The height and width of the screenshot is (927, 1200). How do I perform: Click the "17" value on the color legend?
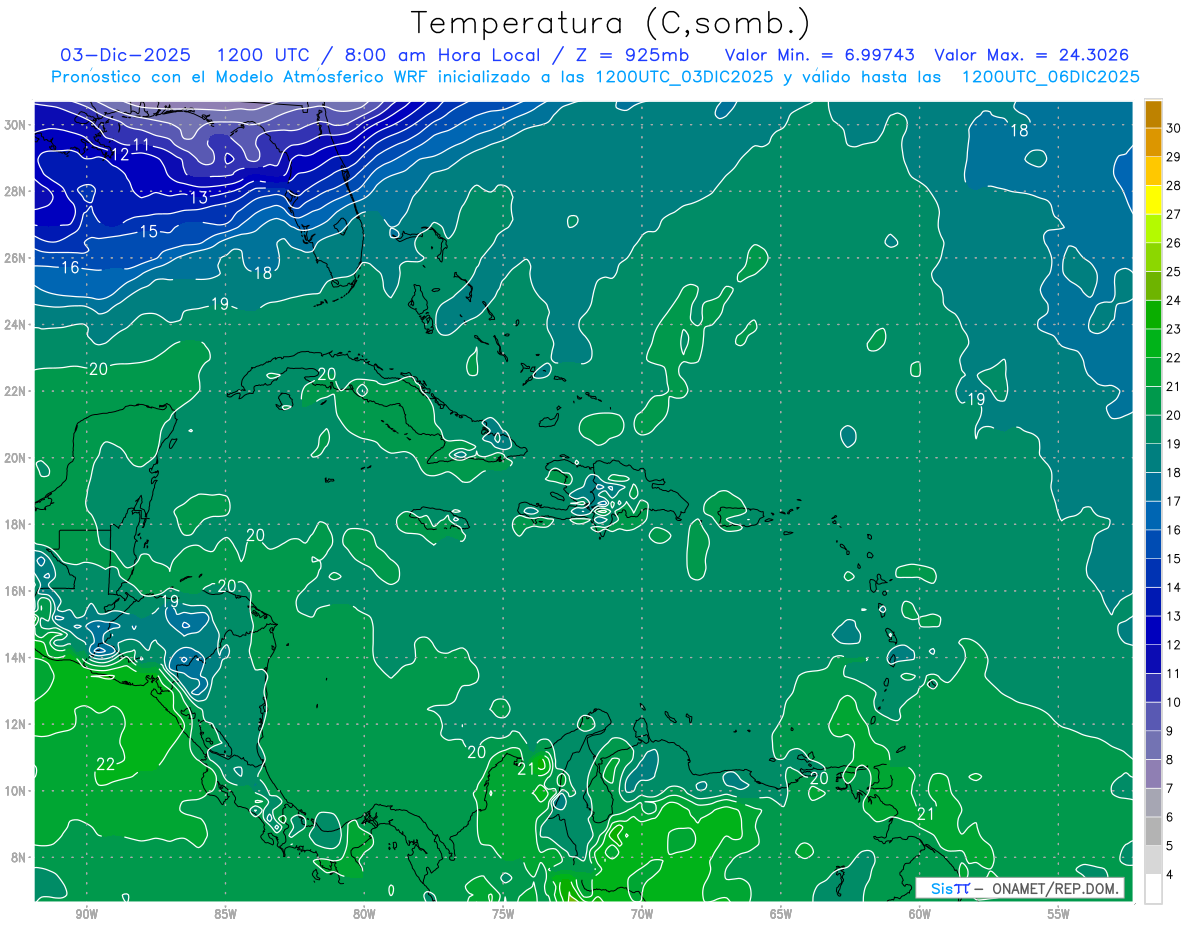coord(1174,501)
